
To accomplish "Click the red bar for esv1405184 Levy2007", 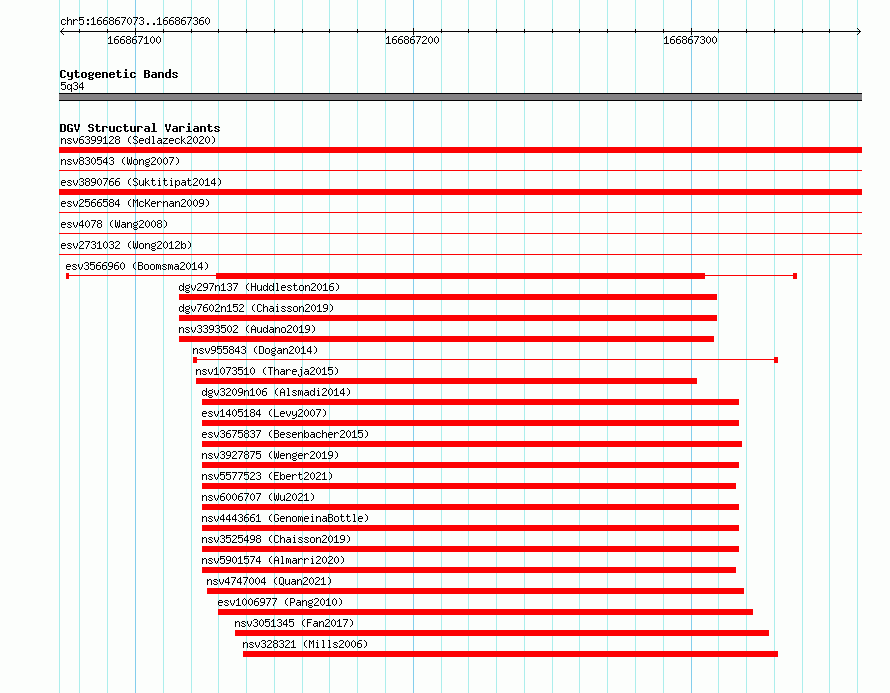I will pos(471,423).
